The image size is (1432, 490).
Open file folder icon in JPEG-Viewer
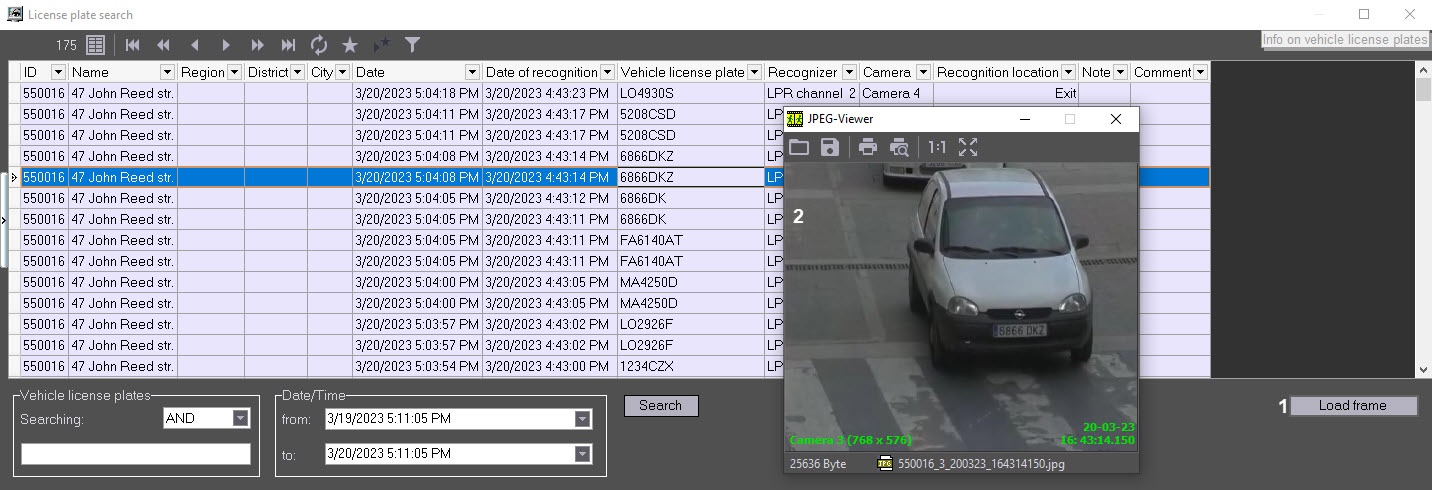(x=799, y=147)
